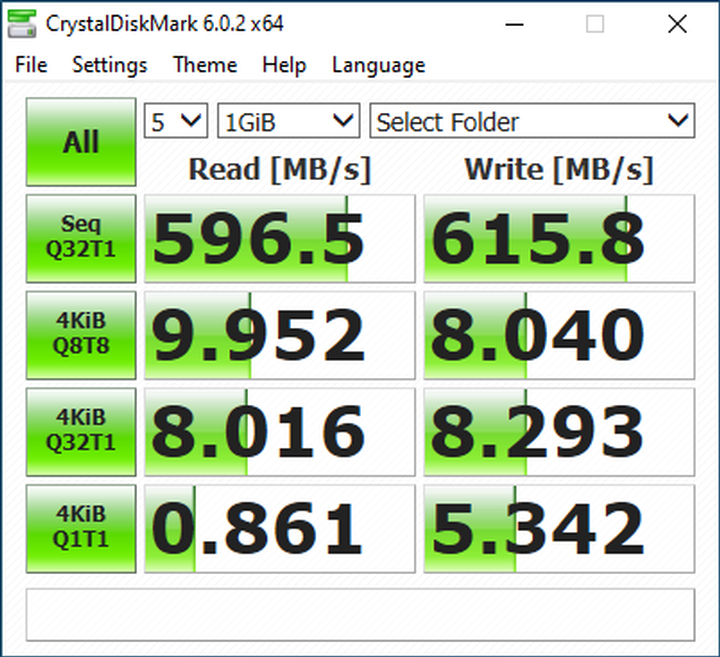This screenshot has height=657, width=720.
Task: Start the 4KiB Q8T8 test
Action: pyautogui.click(x=81, y=335)
